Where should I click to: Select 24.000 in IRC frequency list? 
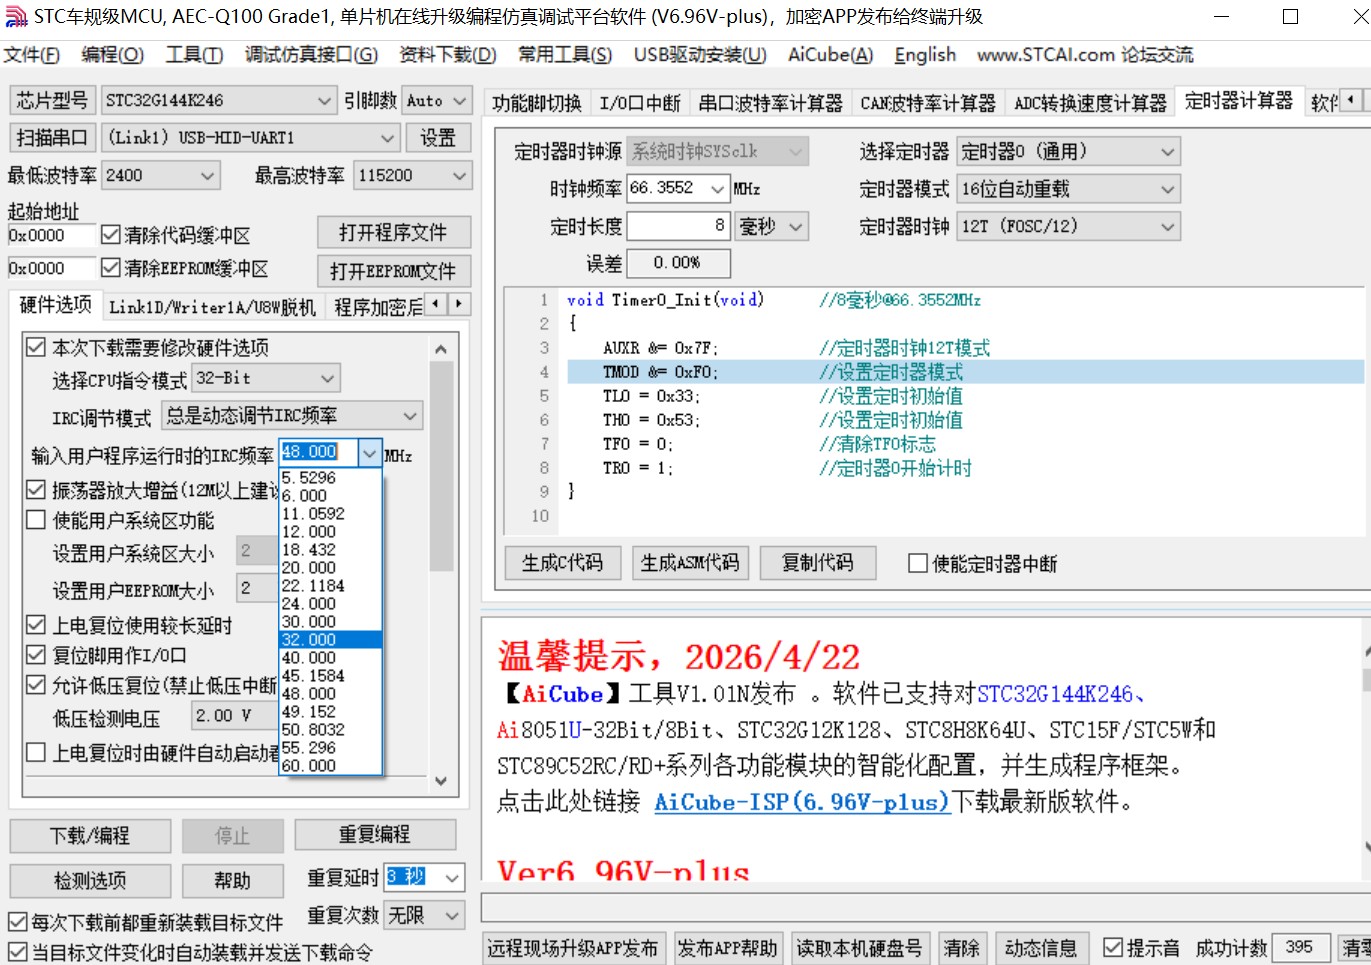pos(331,603)
